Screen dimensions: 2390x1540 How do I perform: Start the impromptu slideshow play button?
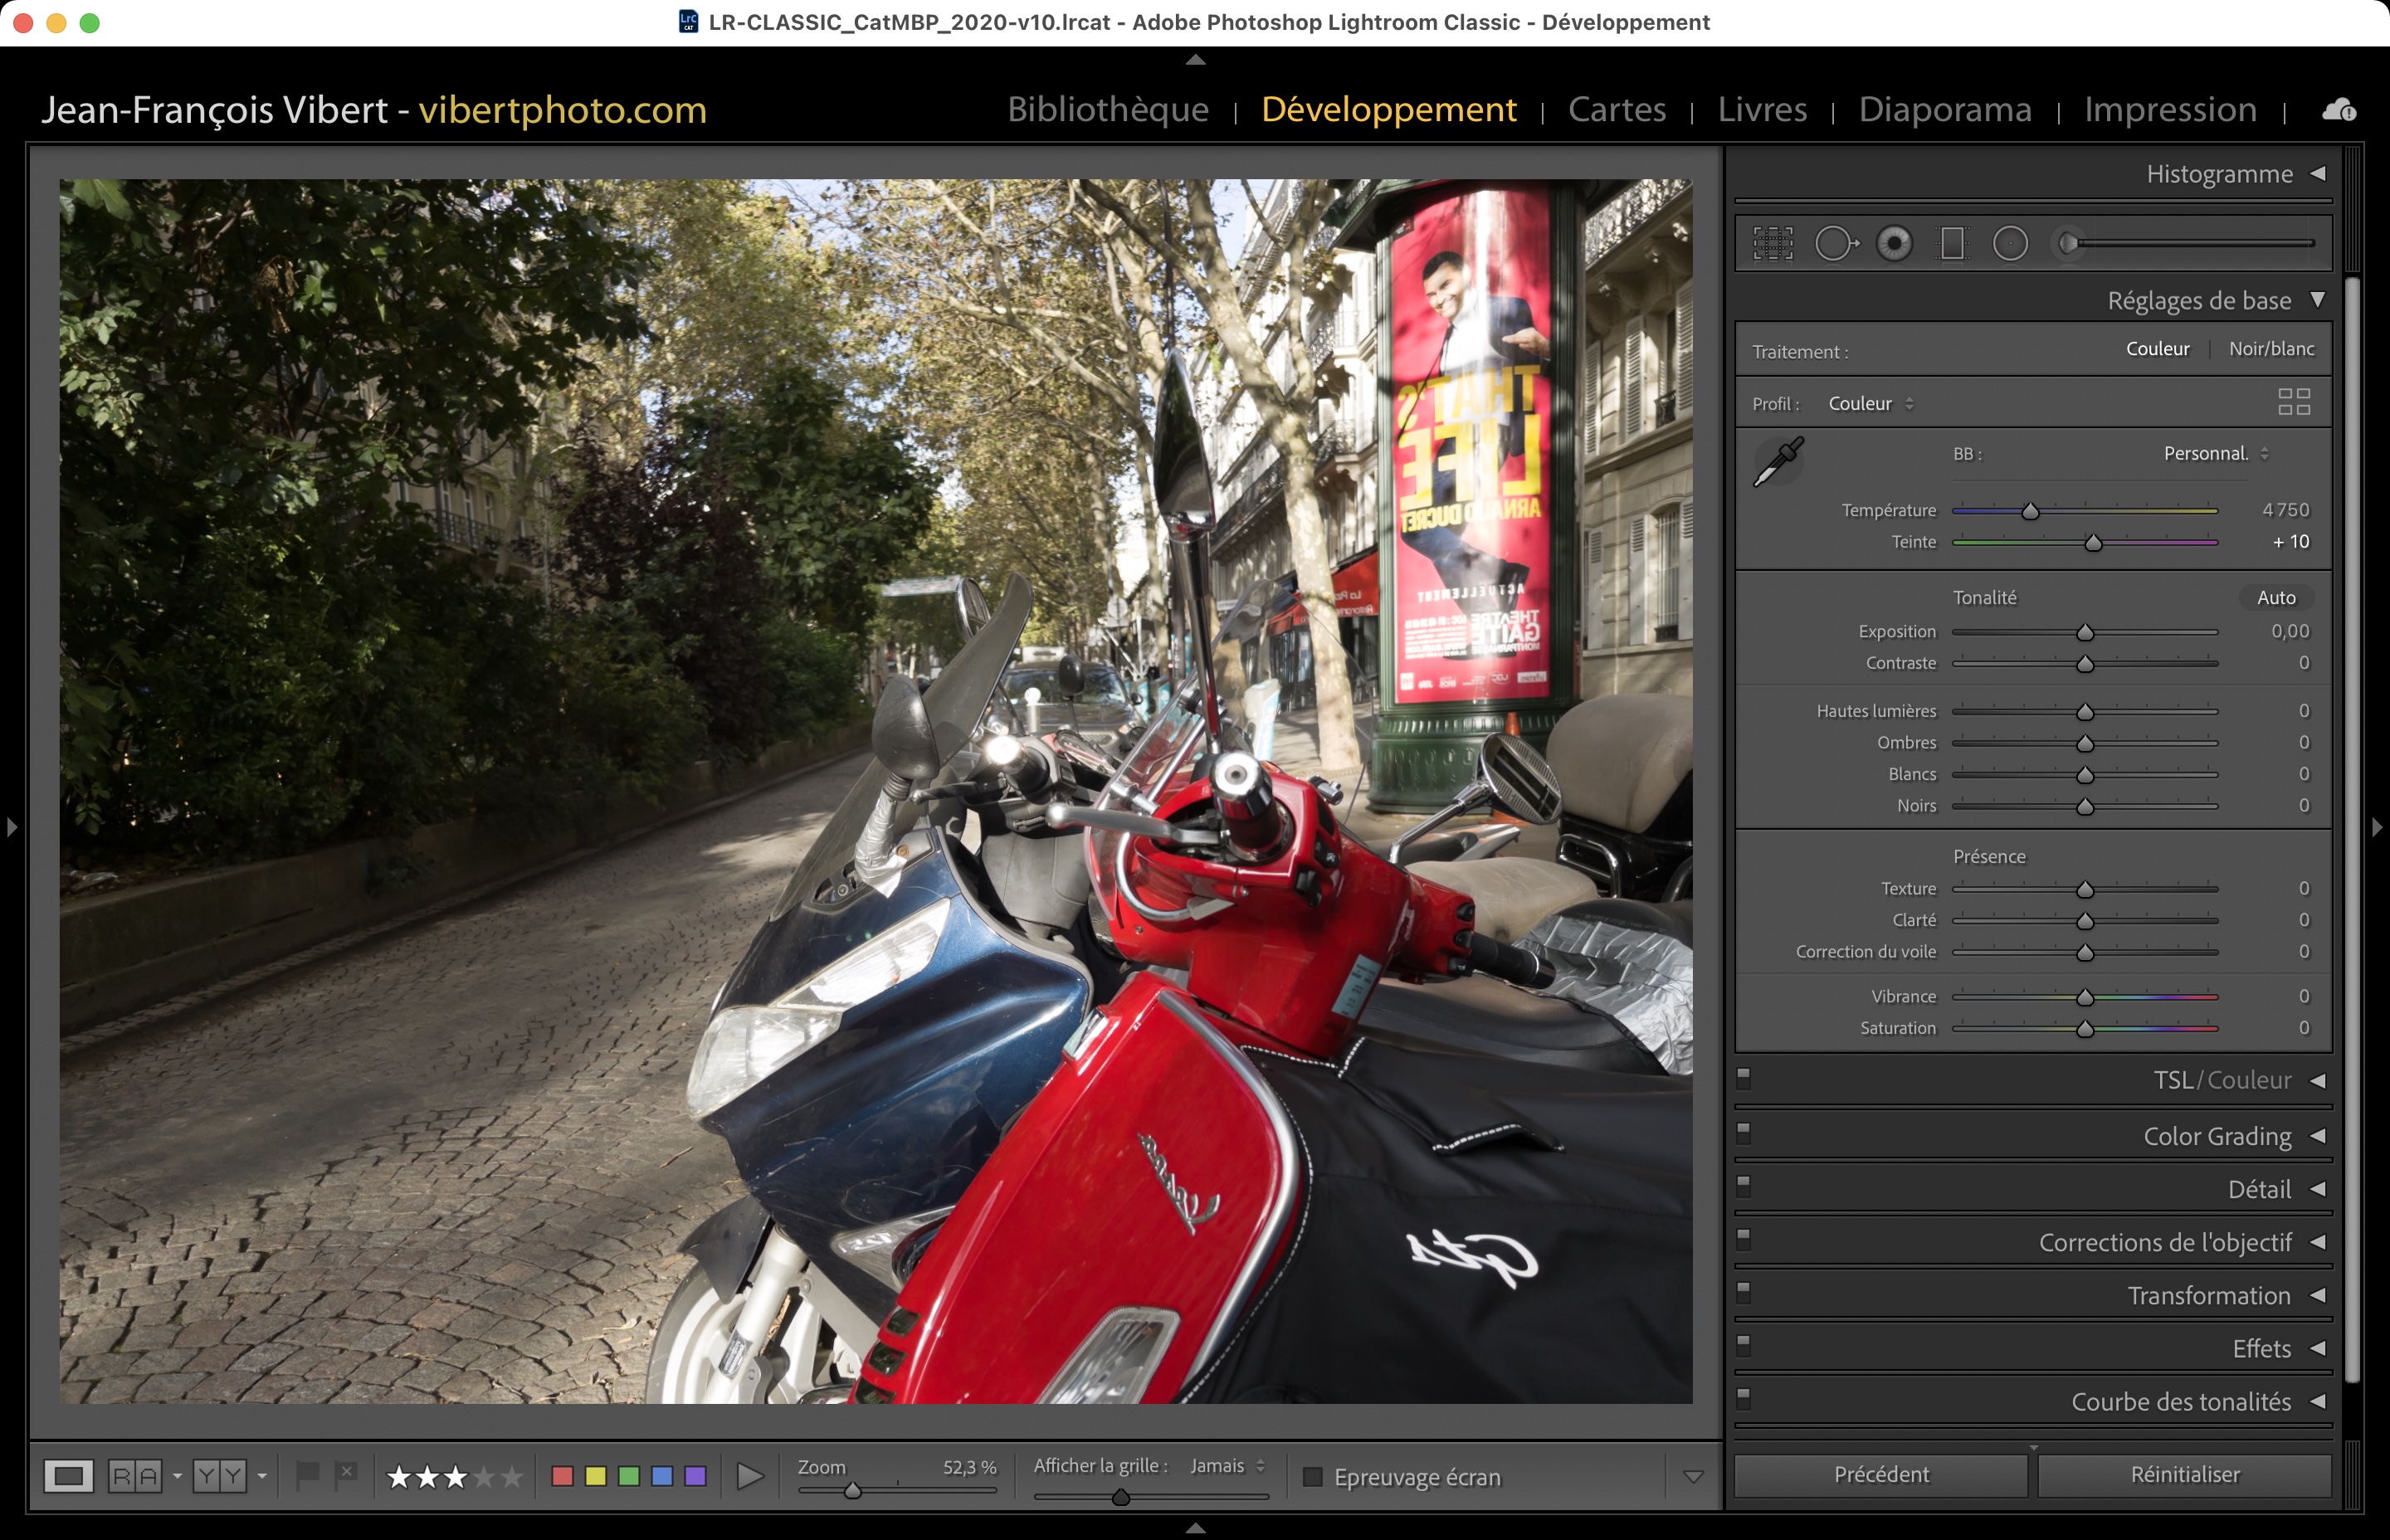point(749,1476)
